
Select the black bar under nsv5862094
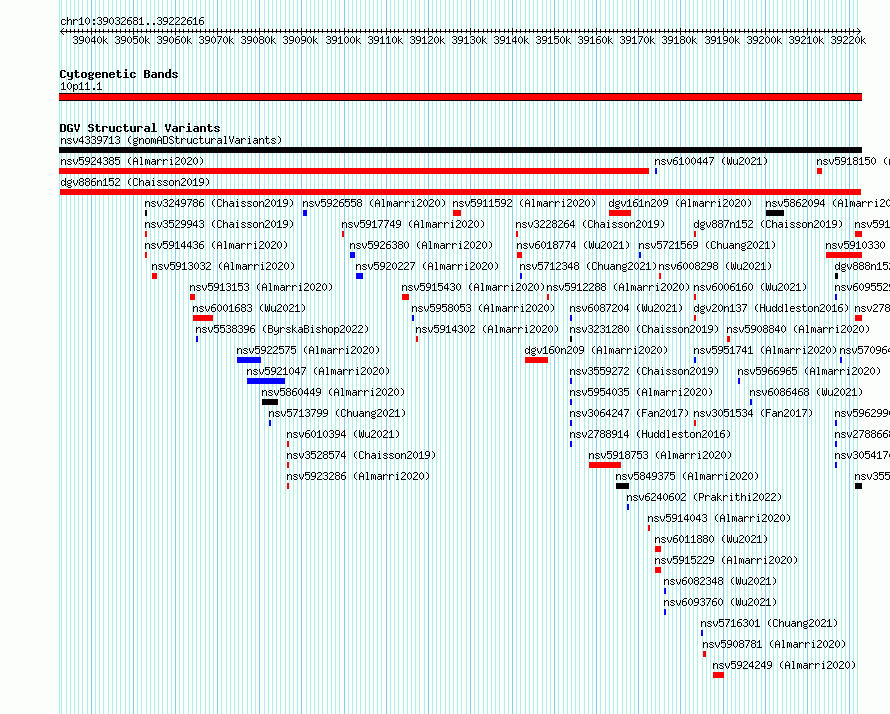(x=775, y=213)
